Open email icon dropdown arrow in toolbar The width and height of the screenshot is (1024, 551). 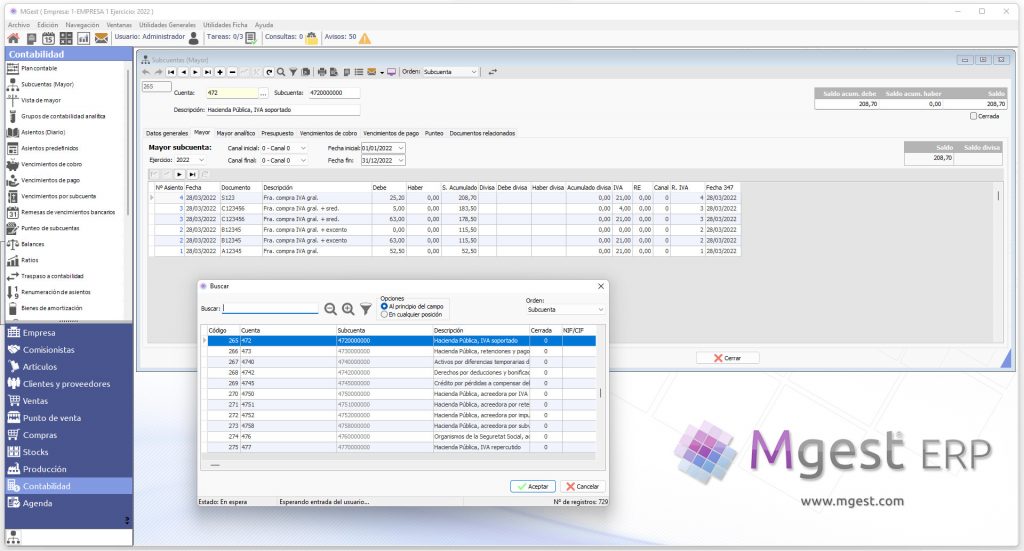pyautogui.click(x=381, y=72)
